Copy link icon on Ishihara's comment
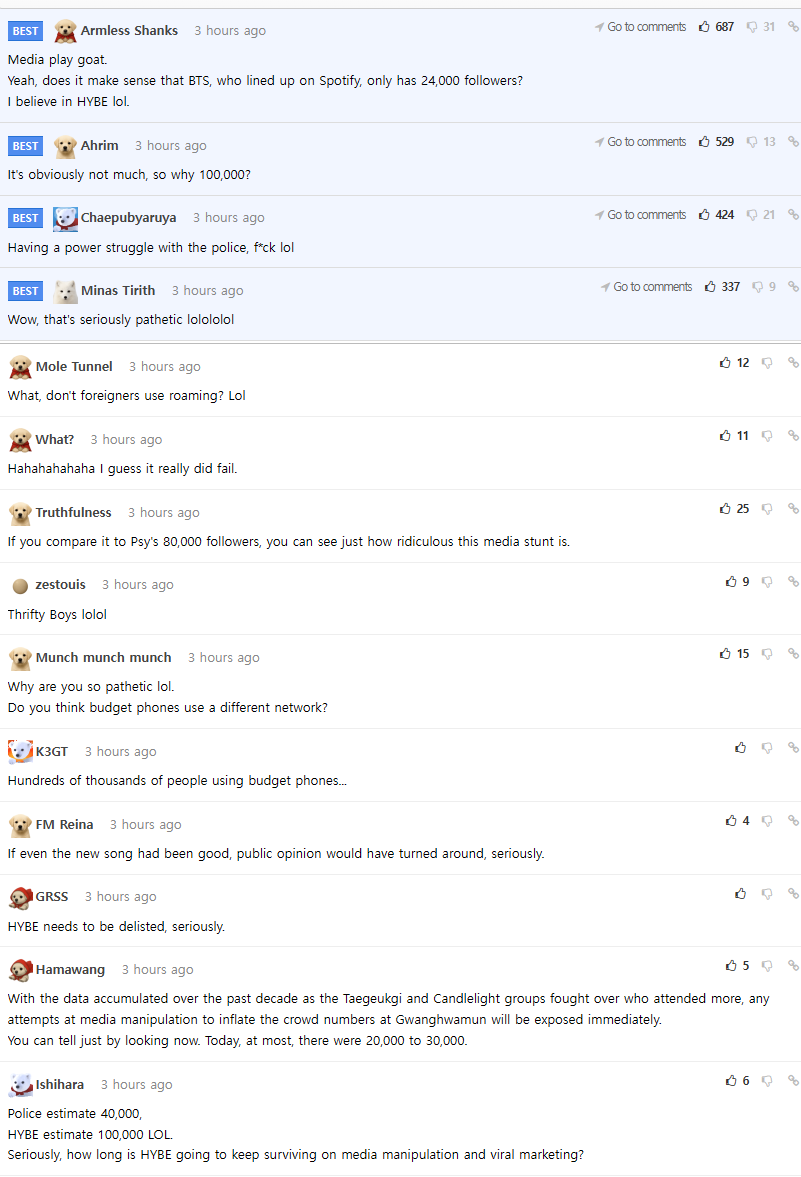The width and height of the screenshot is (801, 1177). (x=793, y=1081)
